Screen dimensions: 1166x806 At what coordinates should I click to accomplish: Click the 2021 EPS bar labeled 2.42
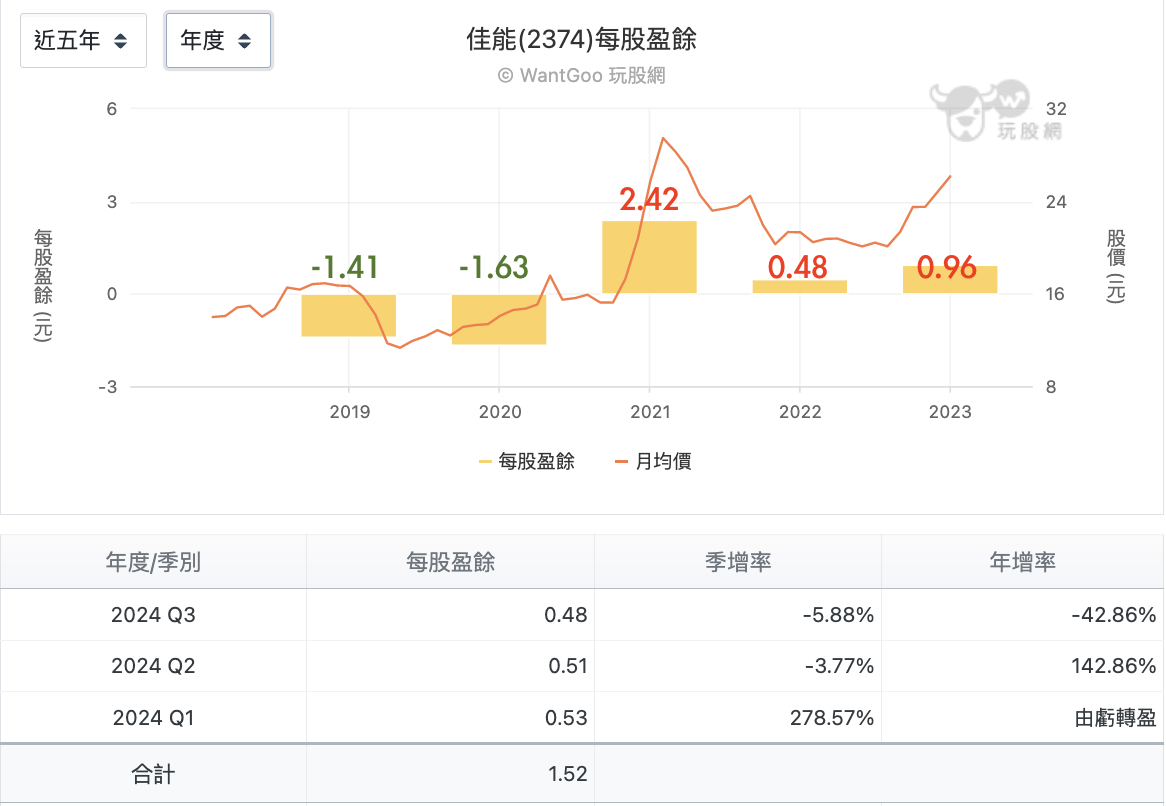[x=649, y=257]
